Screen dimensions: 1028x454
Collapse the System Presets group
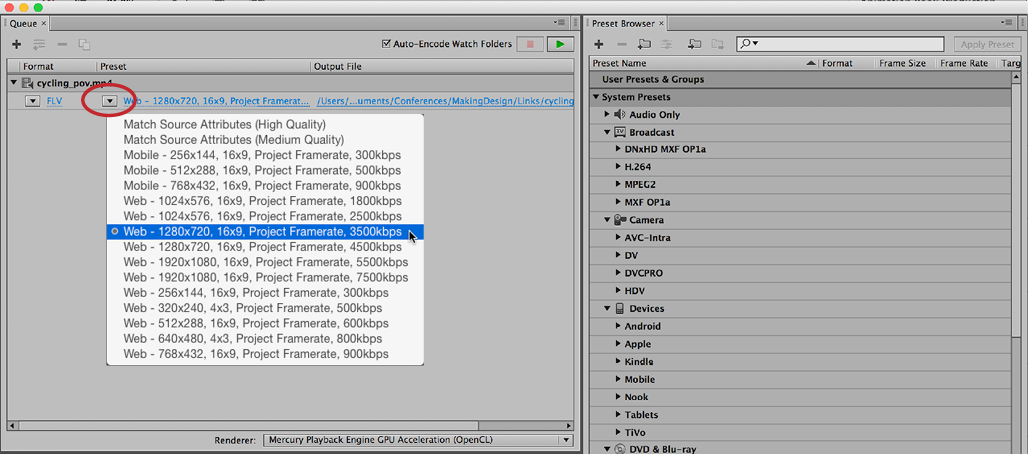[x=596, y=97]
